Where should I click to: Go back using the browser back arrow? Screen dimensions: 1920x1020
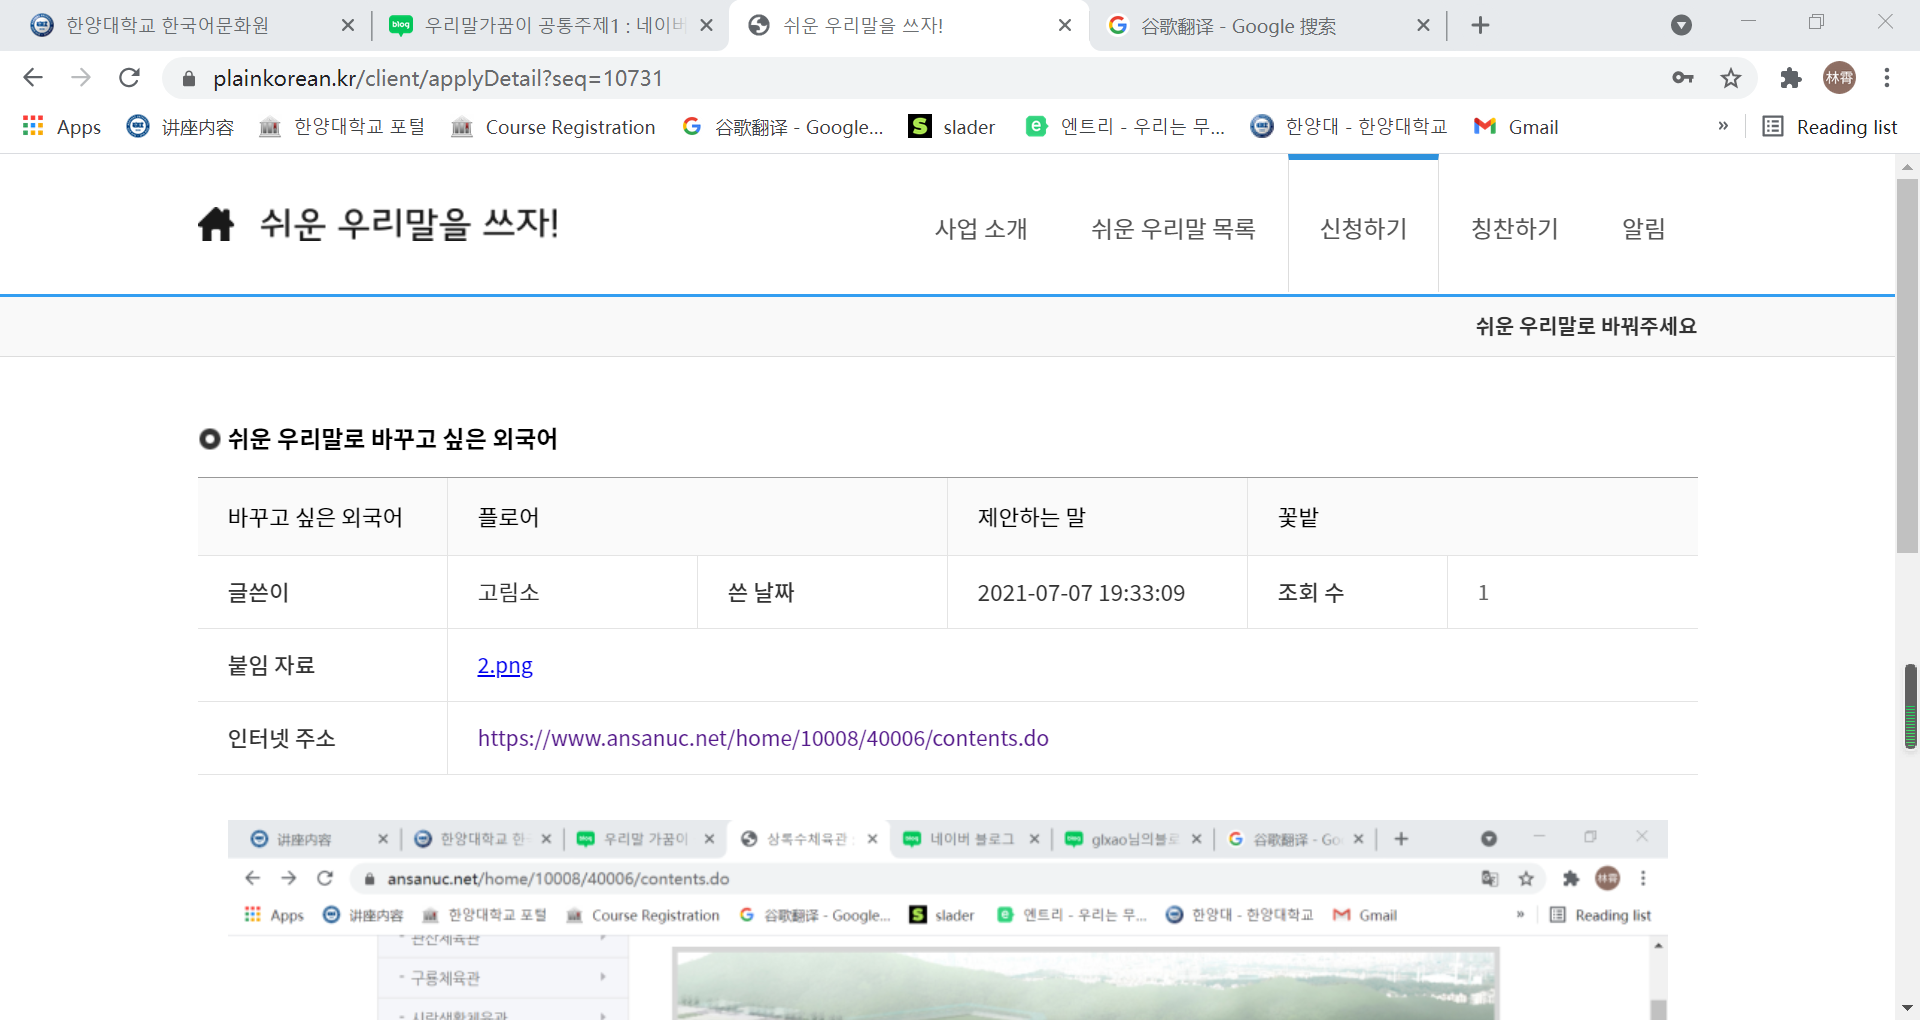tap(33, 78)
